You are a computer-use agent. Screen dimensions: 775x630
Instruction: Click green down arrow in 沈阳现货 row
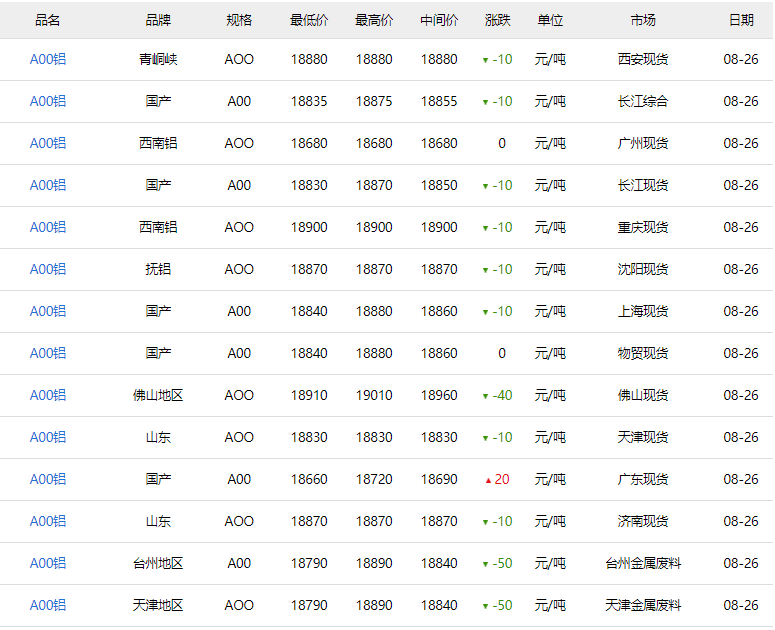click(x=485, y=270)
